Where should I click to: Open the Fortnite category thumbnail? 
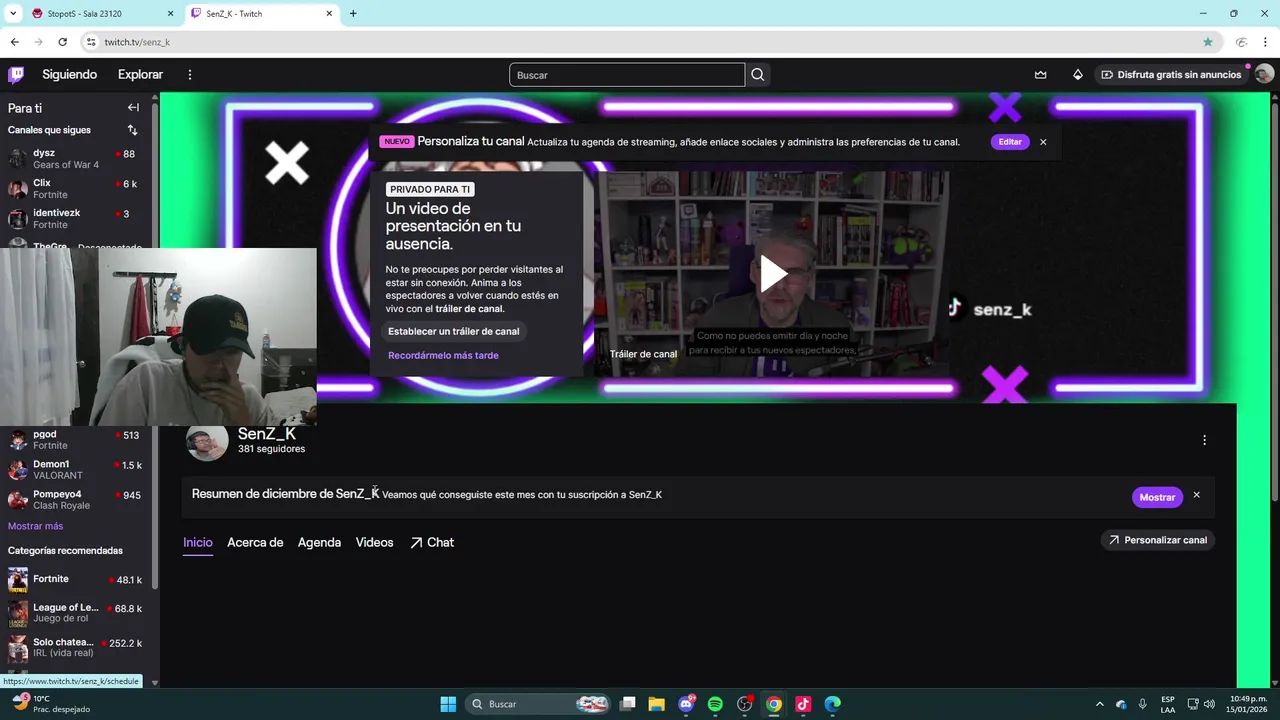click(x=18, y=580)
